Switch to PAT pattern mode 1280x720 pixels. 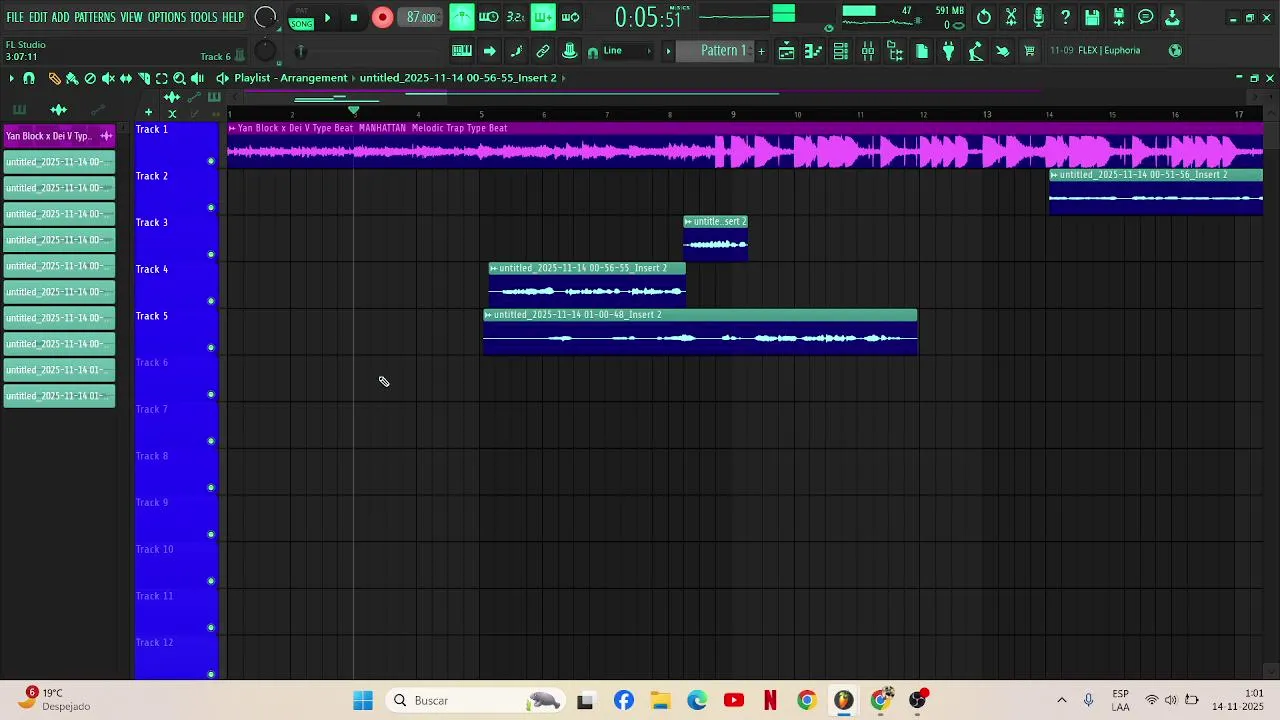(301, 11)
